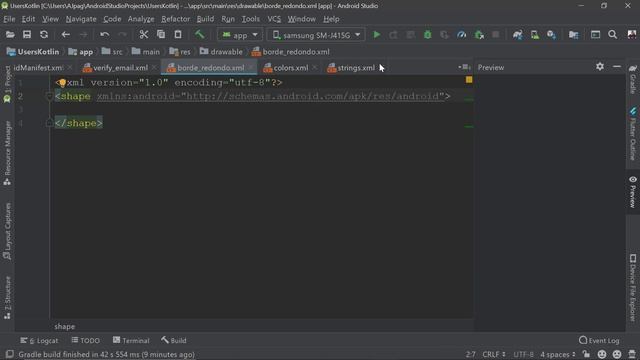The width and height of the screenshot is (640, 360).
Task: Change 4 spaces indent setting
Action: point(558,354)
